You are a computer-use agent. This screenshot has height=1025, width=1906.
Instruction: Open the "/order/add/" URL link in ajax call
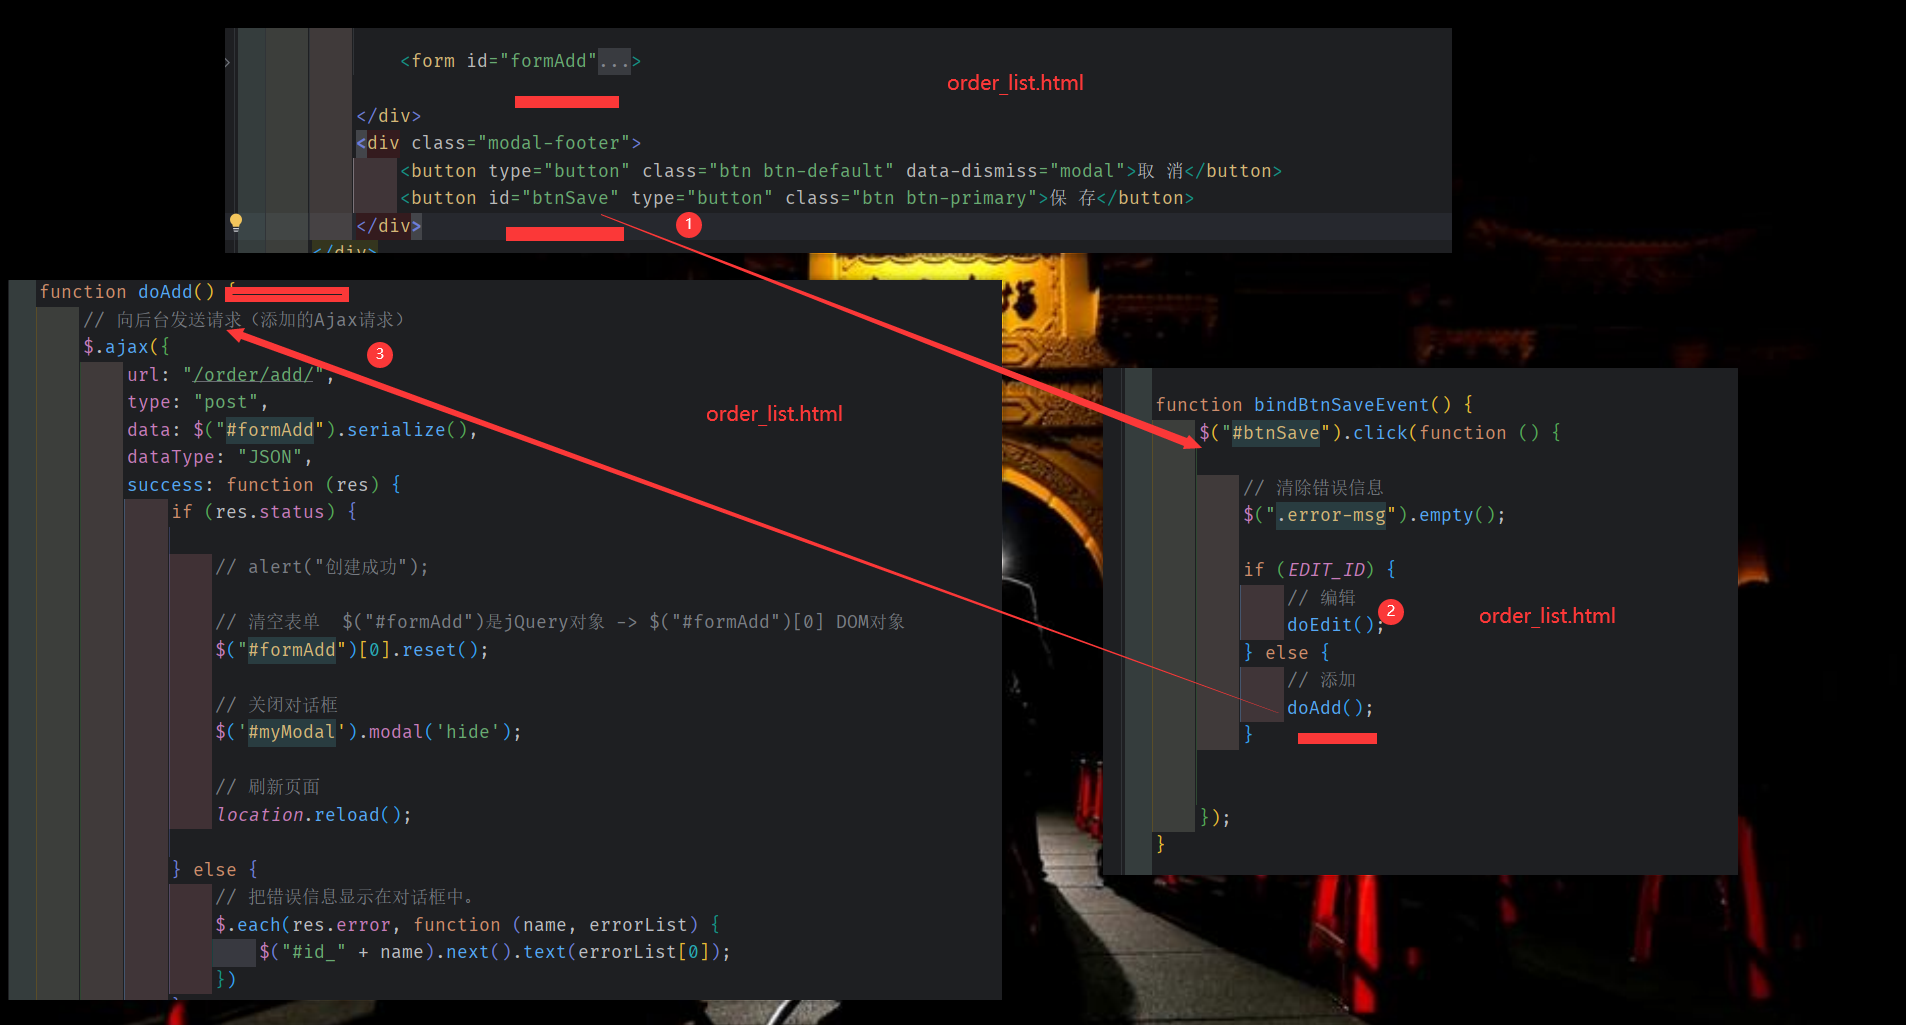pyautogui.click(x=253, y=375)
